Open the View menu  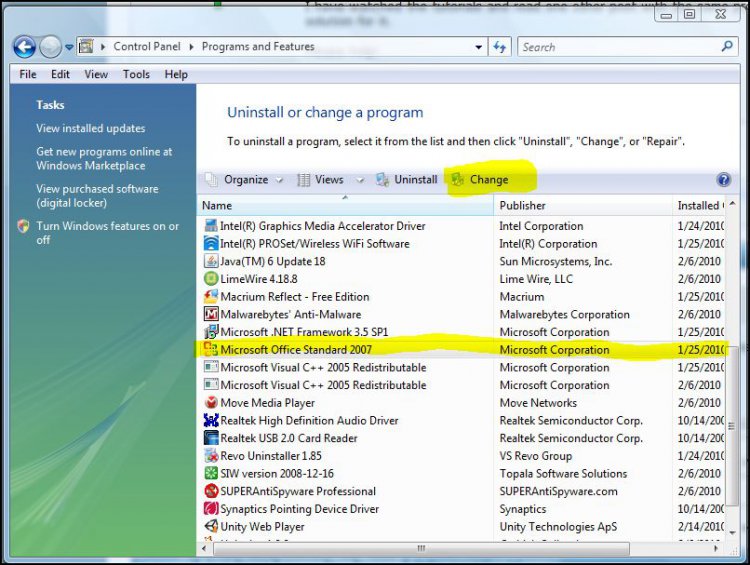(x=96, y=74)
